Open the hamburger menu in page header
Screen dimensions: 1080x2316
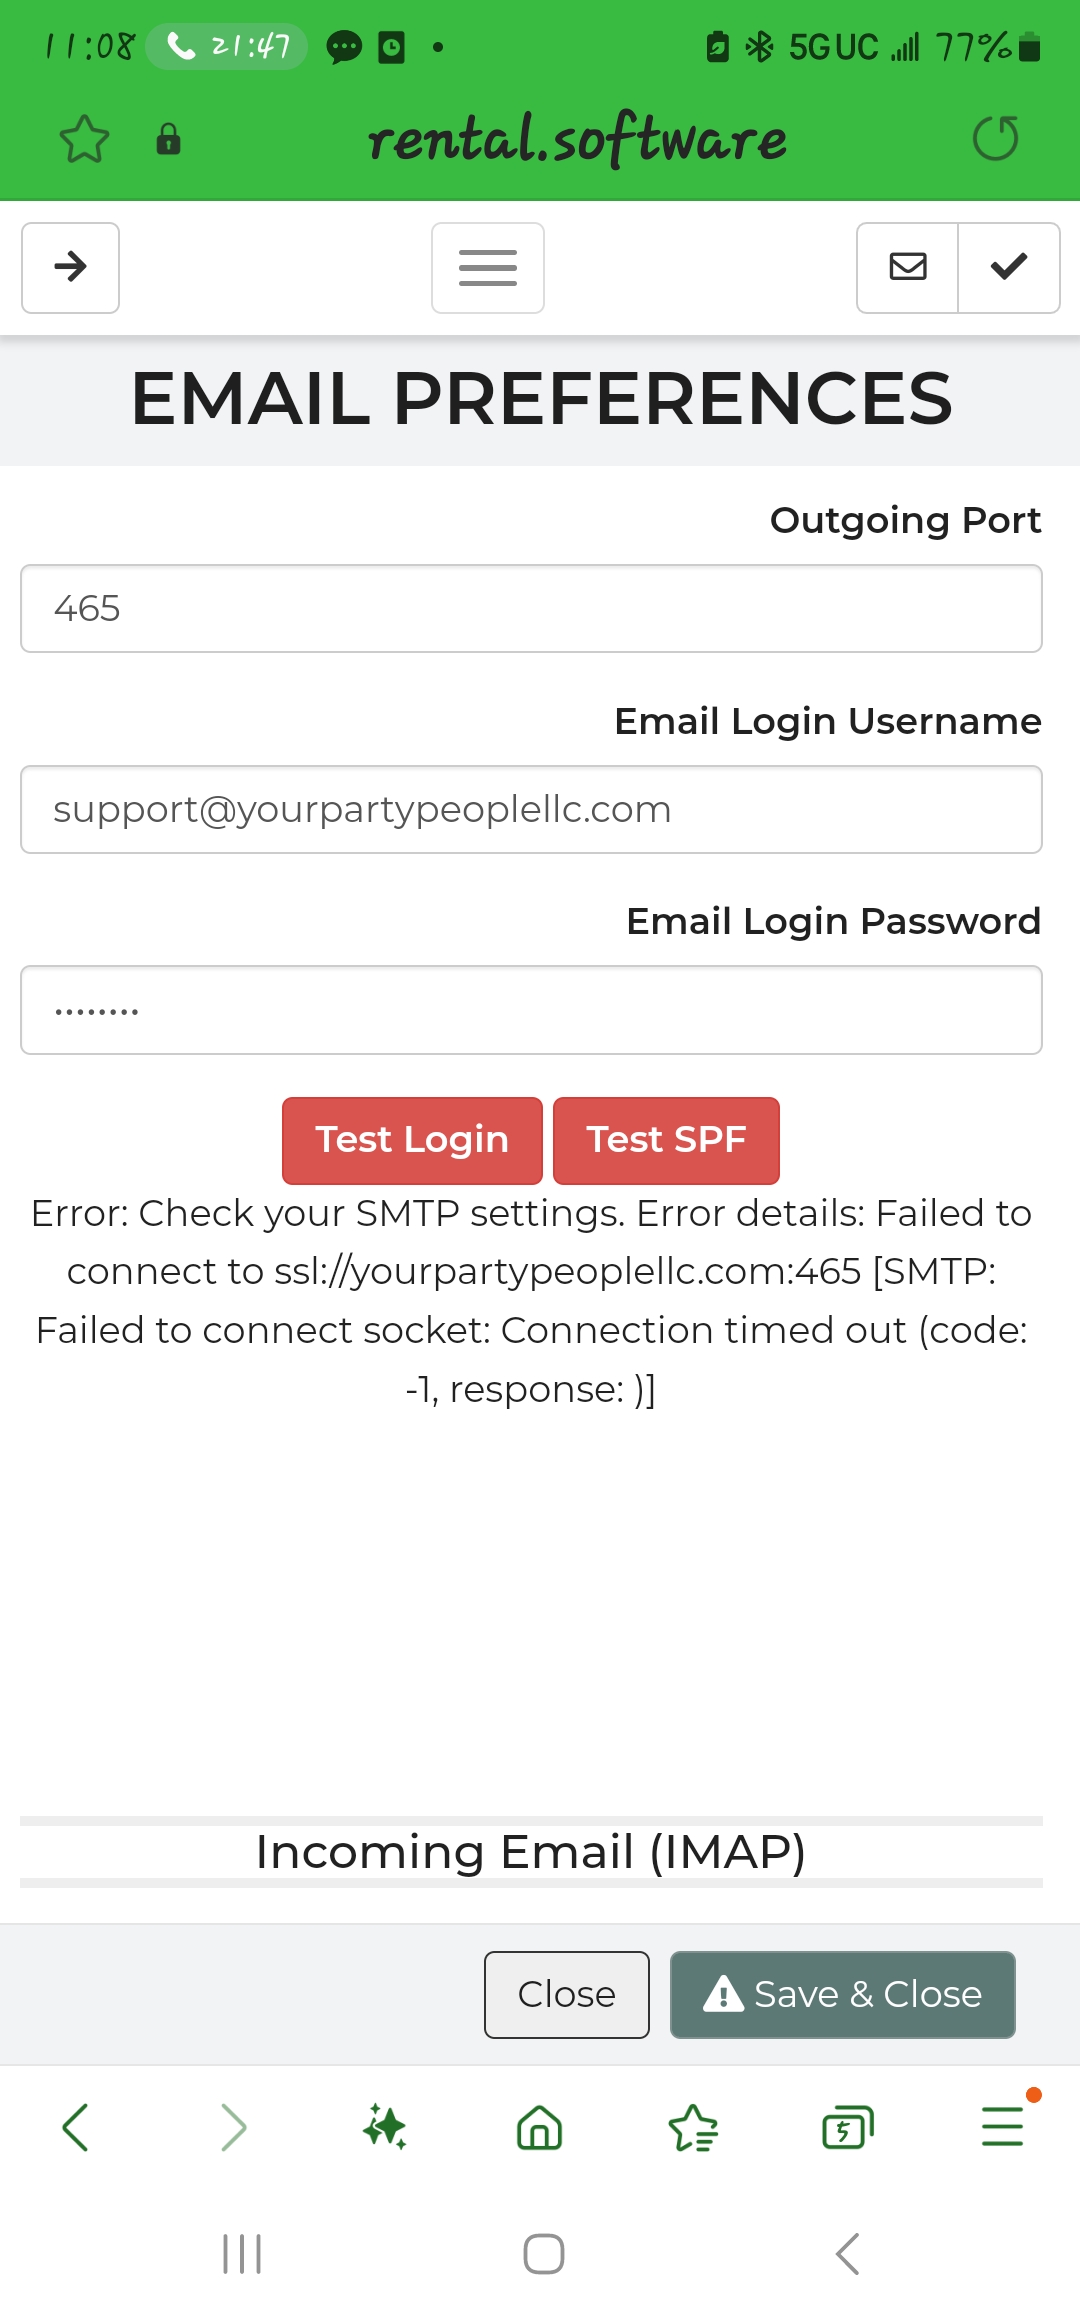coord(488,268)
